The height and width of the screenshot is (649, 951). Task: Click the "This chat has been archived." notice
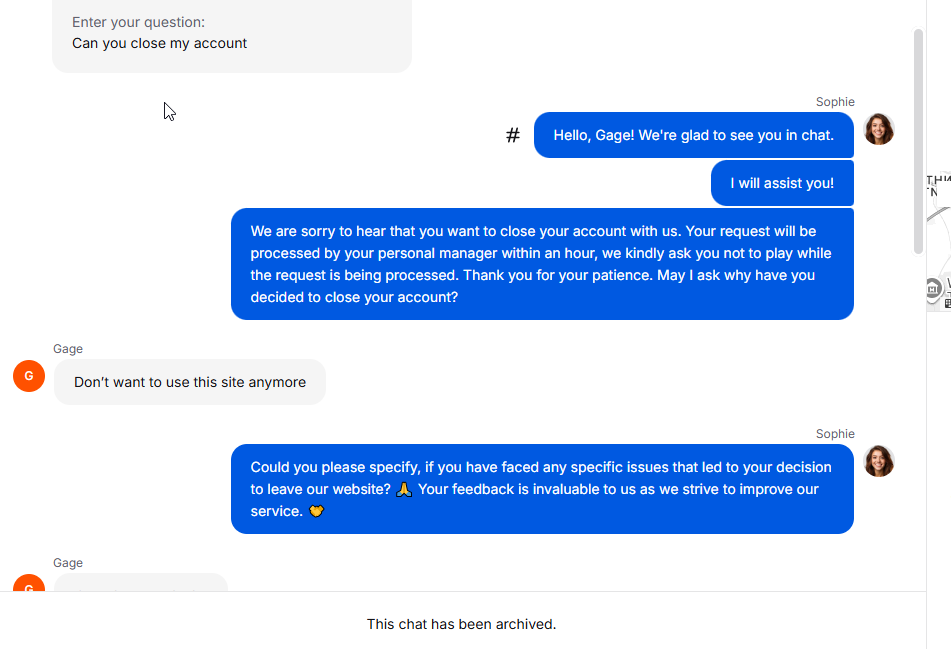[461, 624]
